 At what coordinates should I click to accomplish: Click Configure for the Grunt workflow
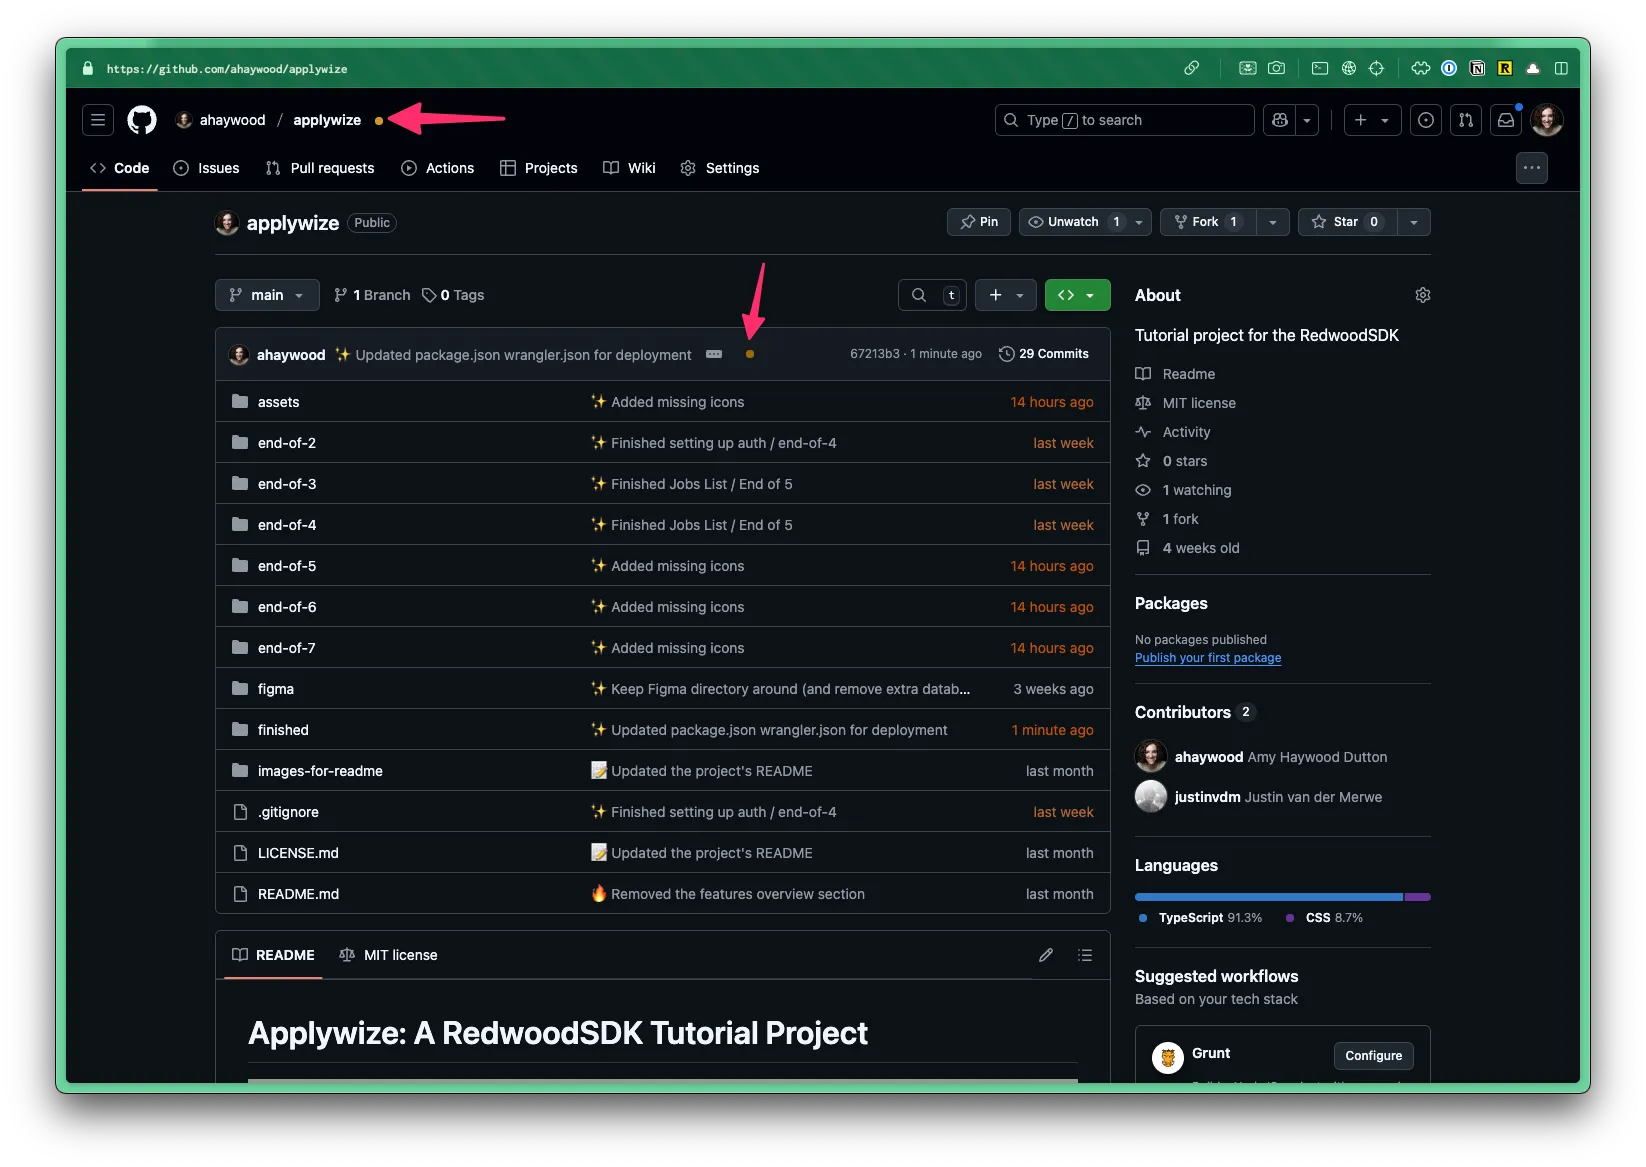(x=1373, y=1055)
